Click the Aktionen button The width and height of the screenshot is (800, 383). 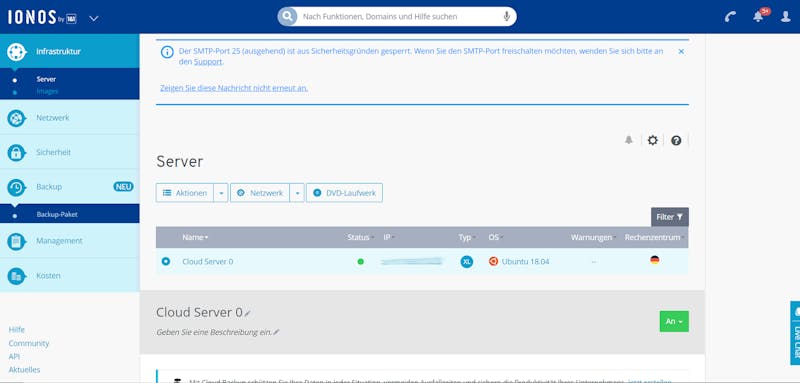185,193
